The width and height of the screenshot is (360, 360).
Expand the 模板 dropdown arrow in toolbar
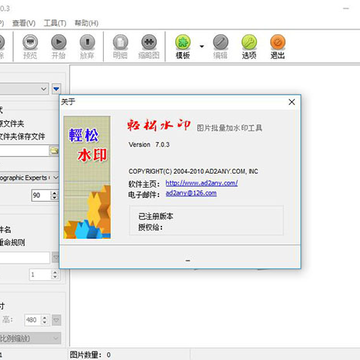coord(202,46)
